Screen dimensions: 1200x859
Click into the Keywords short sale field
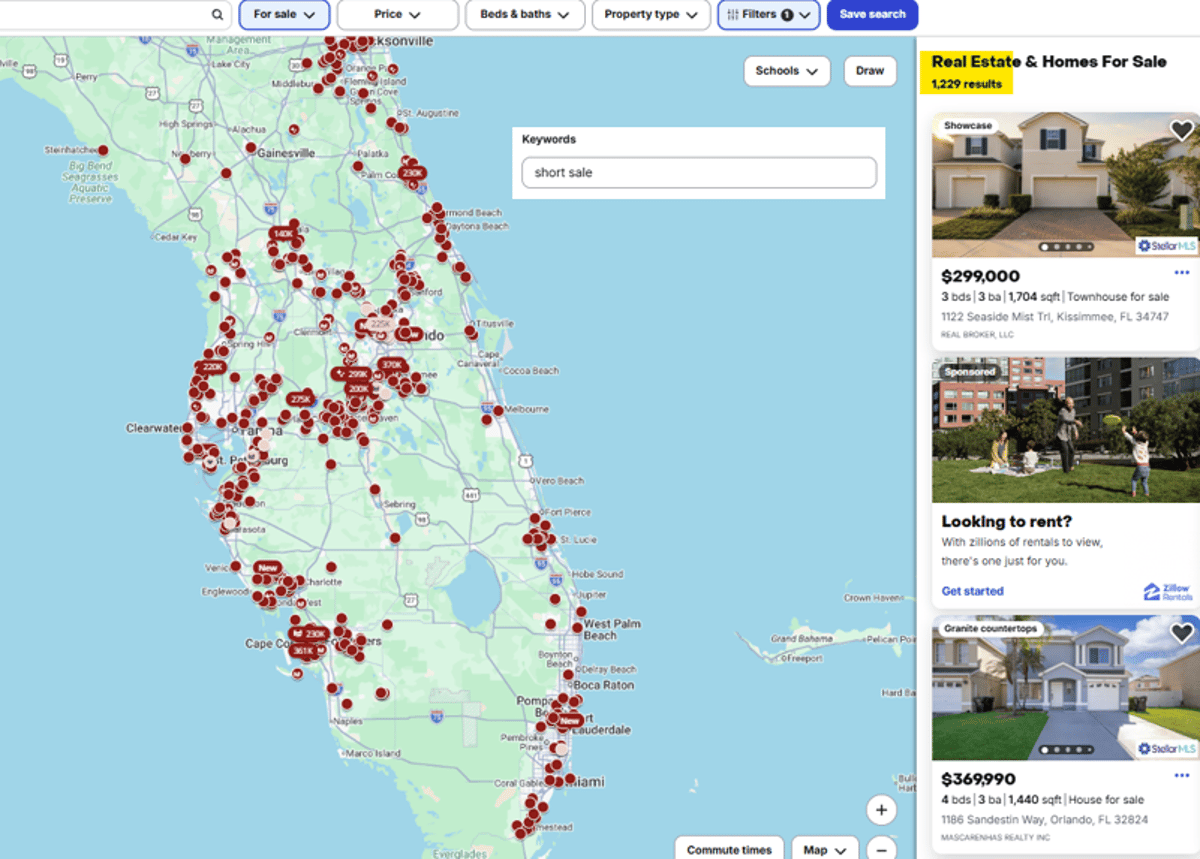[x=699, y=173]
